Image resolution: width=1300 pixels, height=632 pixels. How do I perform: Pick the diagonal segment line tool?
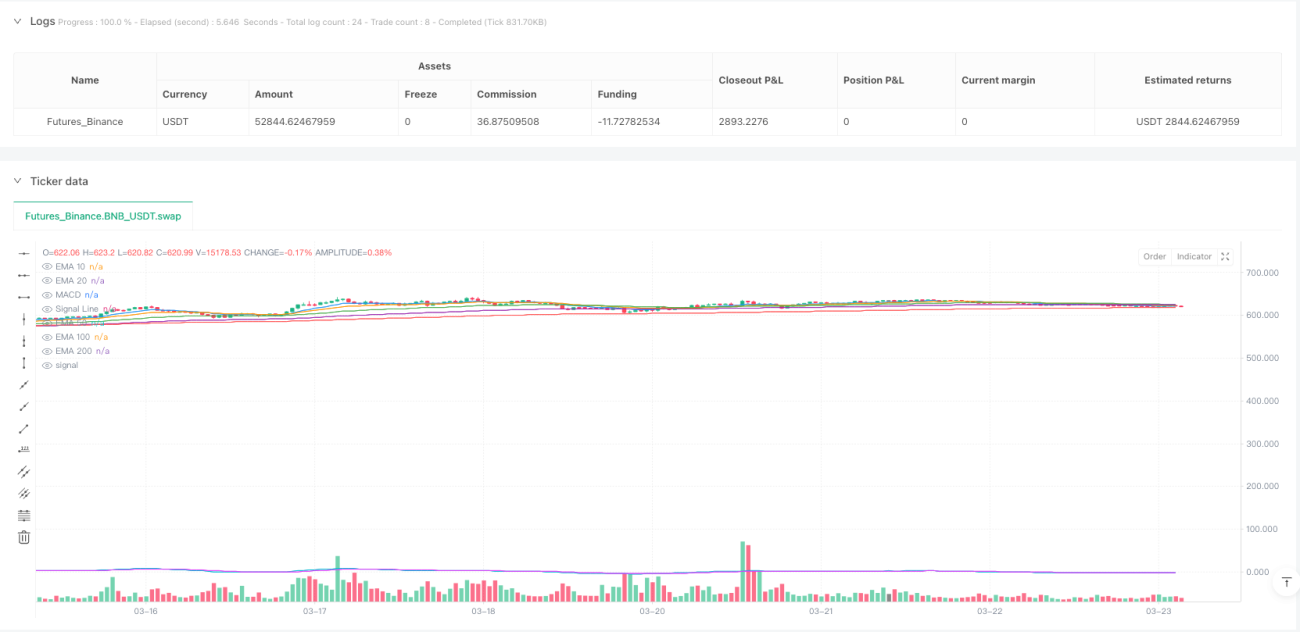coord(25,427)
